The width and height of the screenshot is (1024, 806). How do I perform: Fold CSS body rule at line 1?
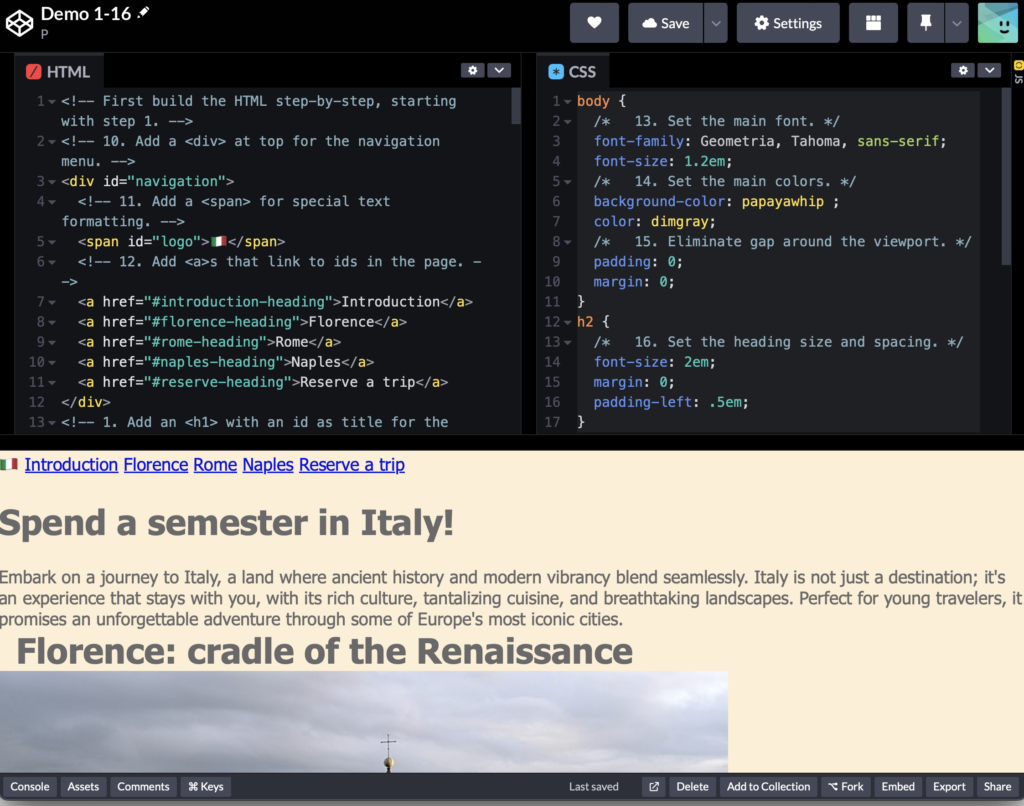(x=568, y=102)
